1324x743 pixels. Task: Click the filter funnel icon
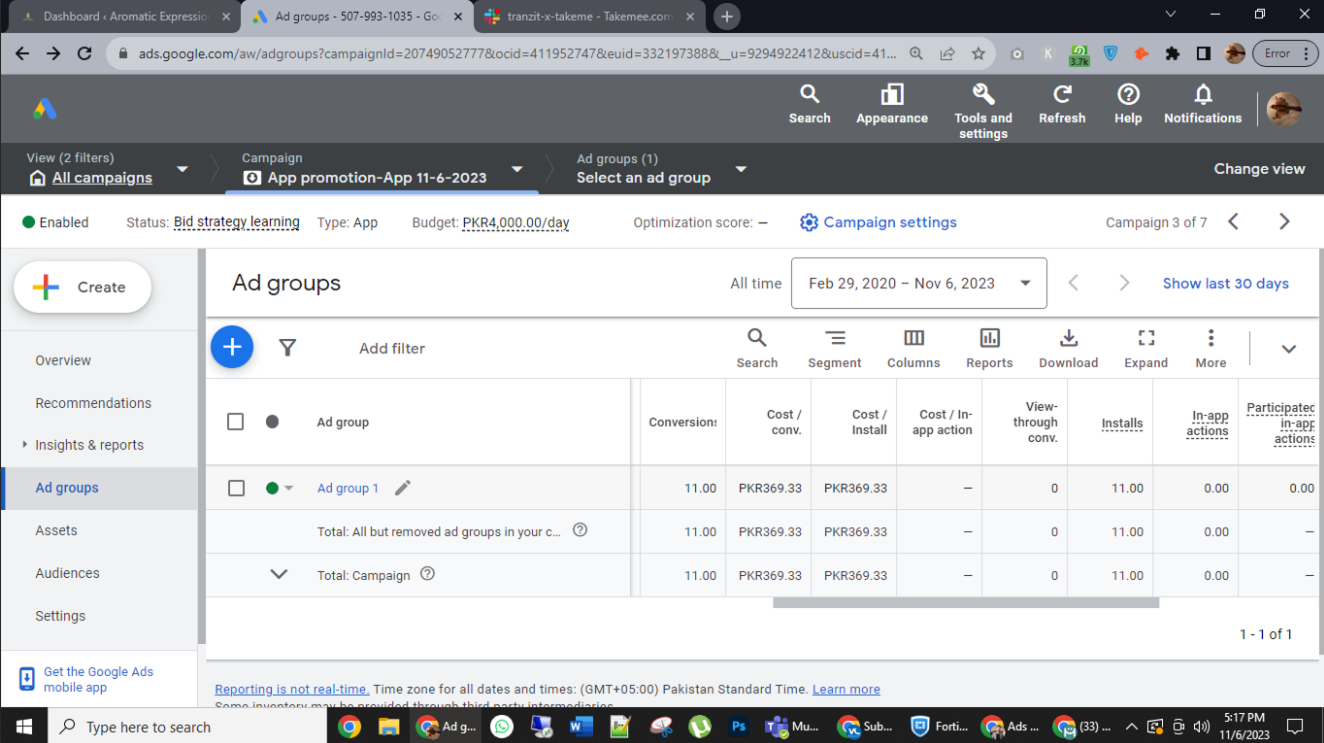point(287,348)
